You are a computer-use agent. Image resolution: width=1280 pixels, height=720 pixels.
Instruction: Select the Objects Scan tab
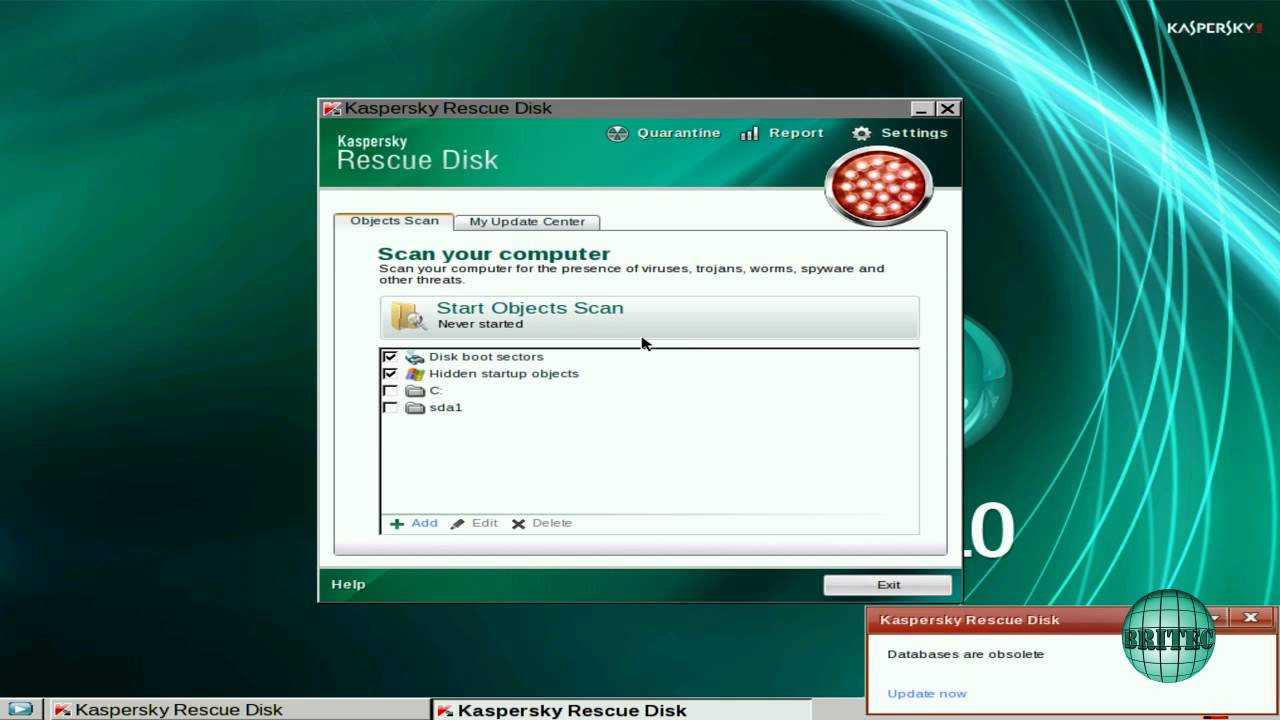click(394, 221)
